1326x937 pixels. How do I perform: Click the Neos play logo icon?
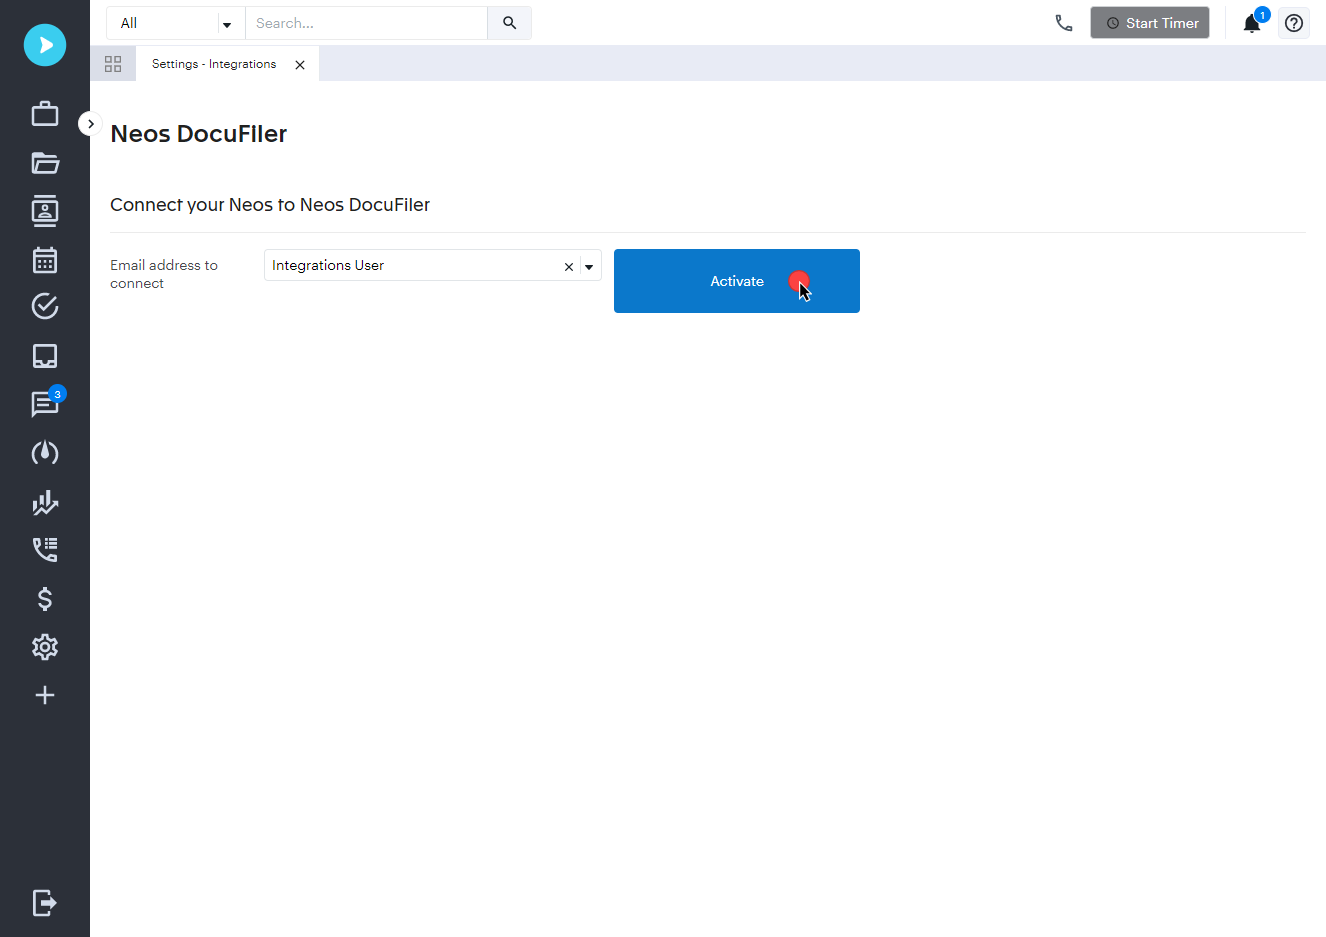click(45, 45)
